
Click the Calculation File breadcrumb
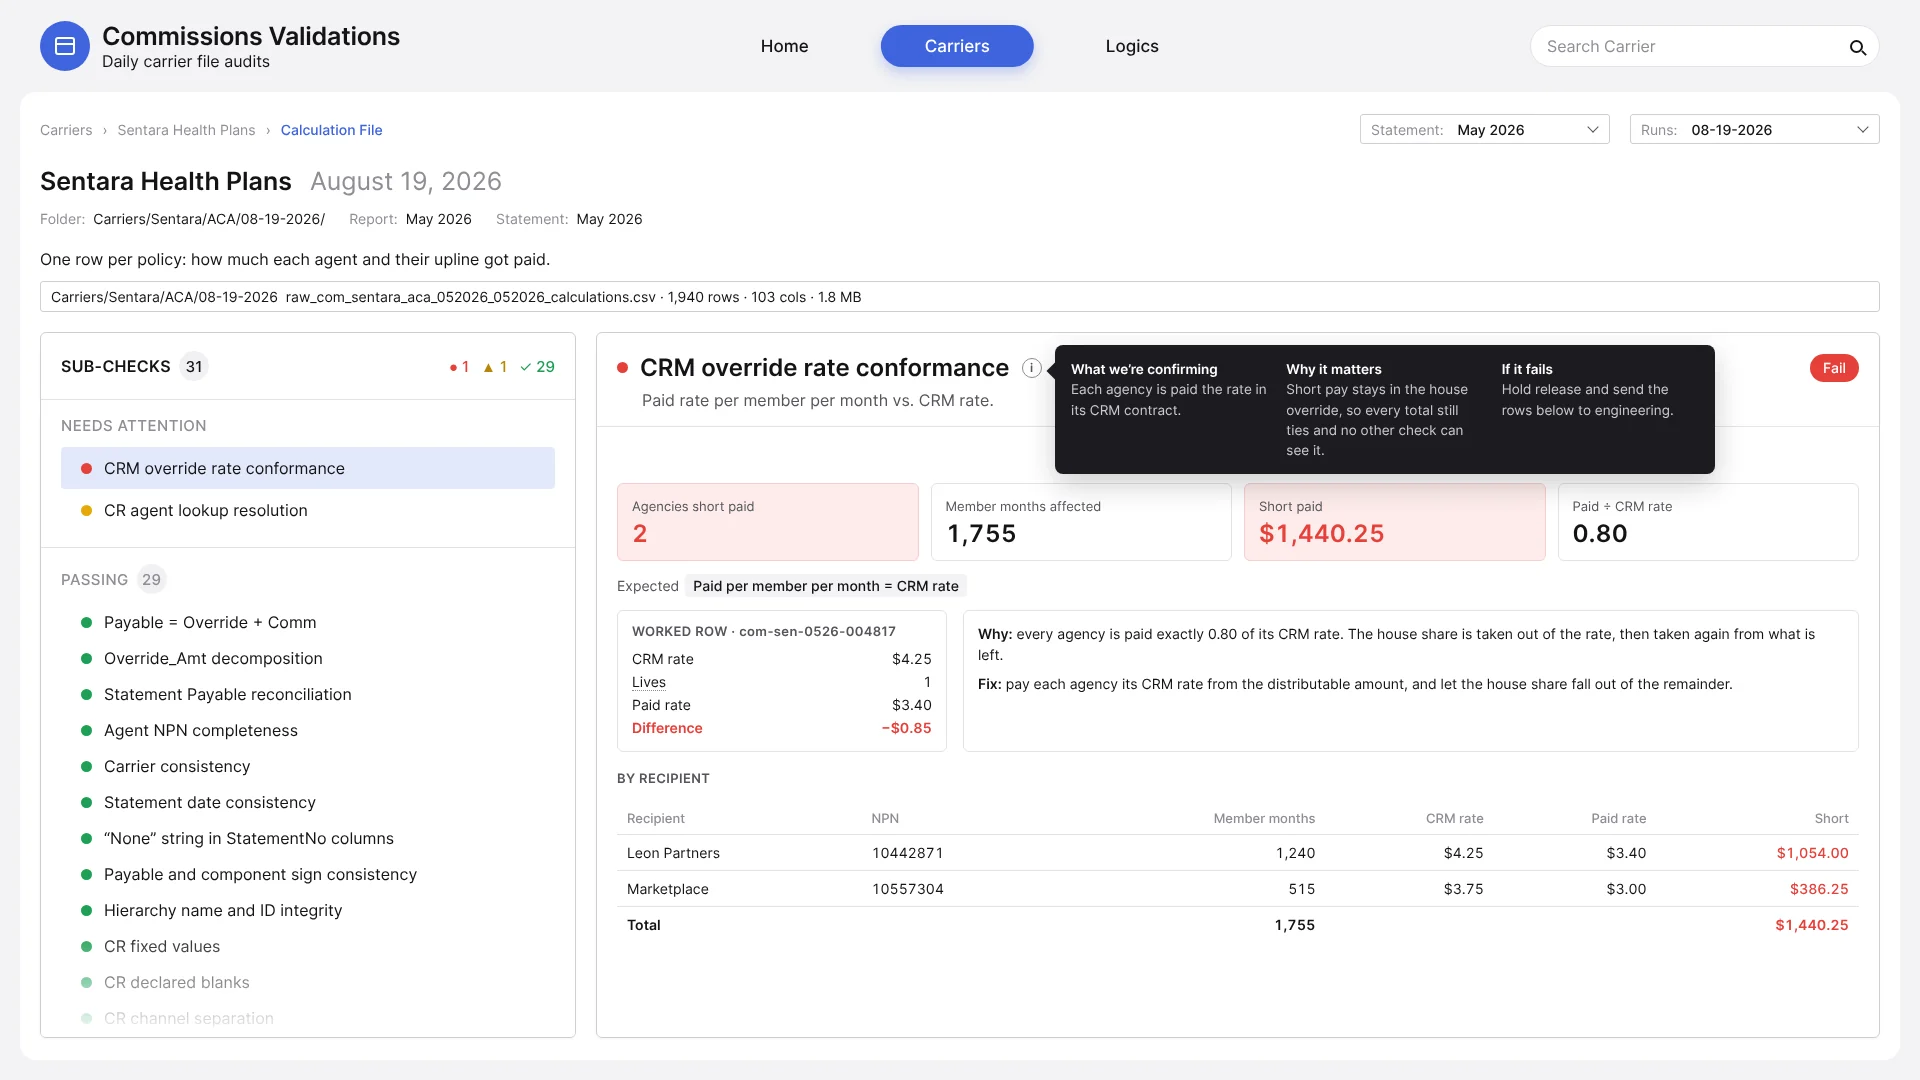pyautogui.click(x=331, y=130)
